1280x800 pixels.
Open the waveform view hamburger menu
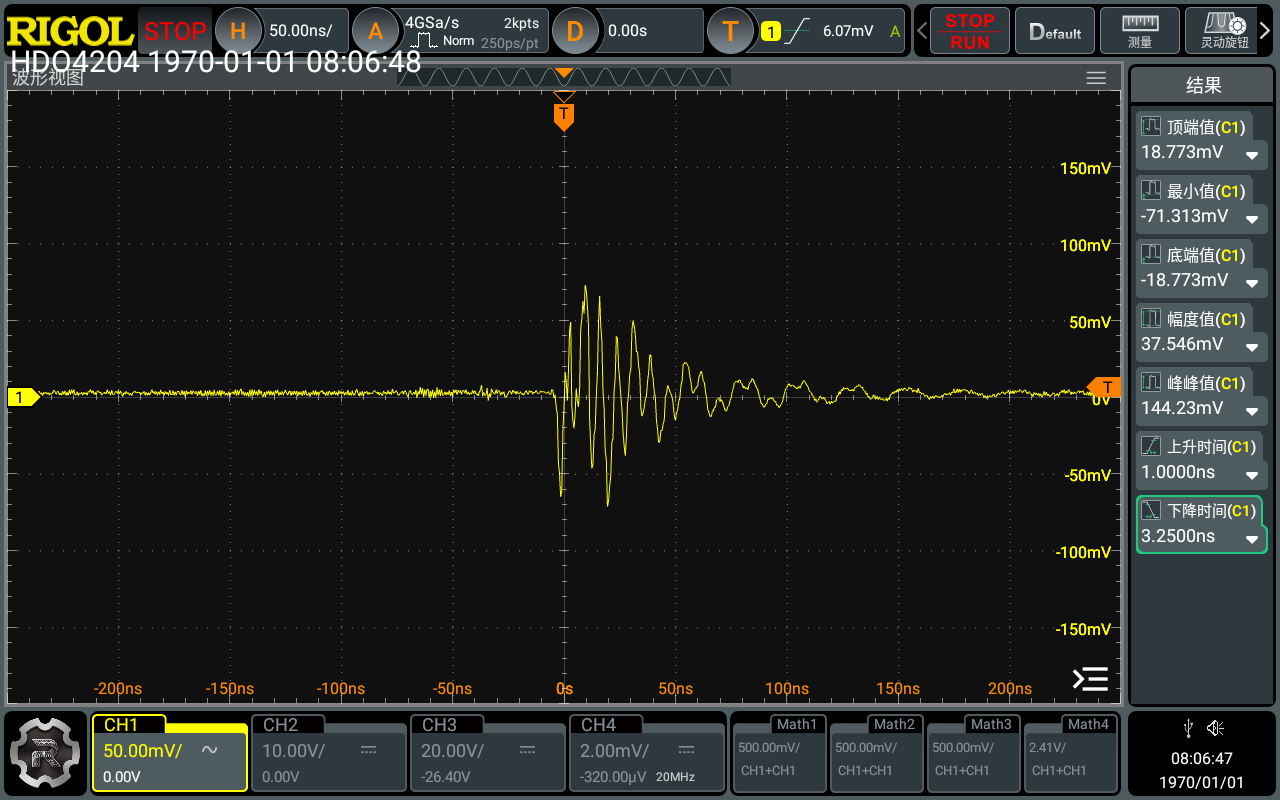point(1096,78)
